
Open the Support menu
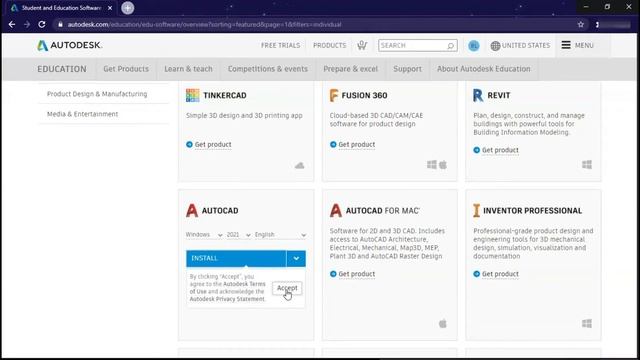(x=407, y=69)
